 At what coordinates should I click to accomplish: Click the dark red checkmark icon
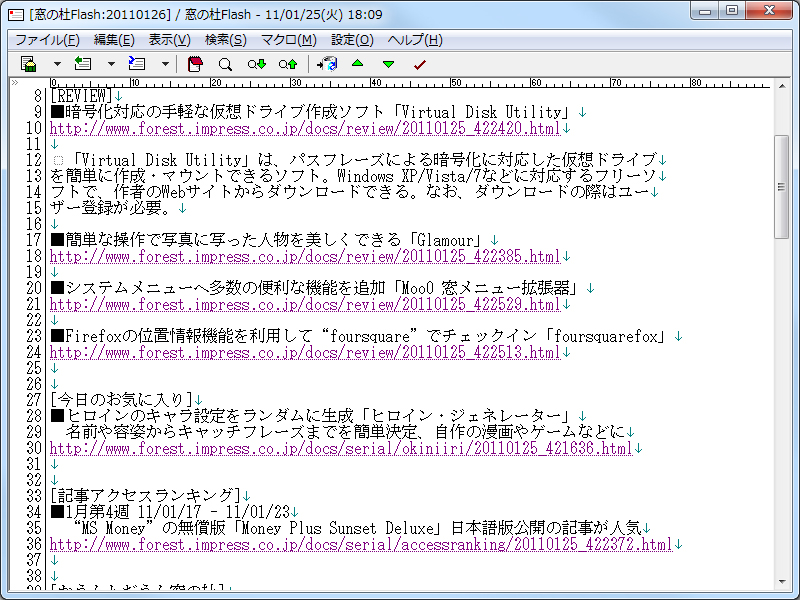pyautogui.click(x=419, y=64)
